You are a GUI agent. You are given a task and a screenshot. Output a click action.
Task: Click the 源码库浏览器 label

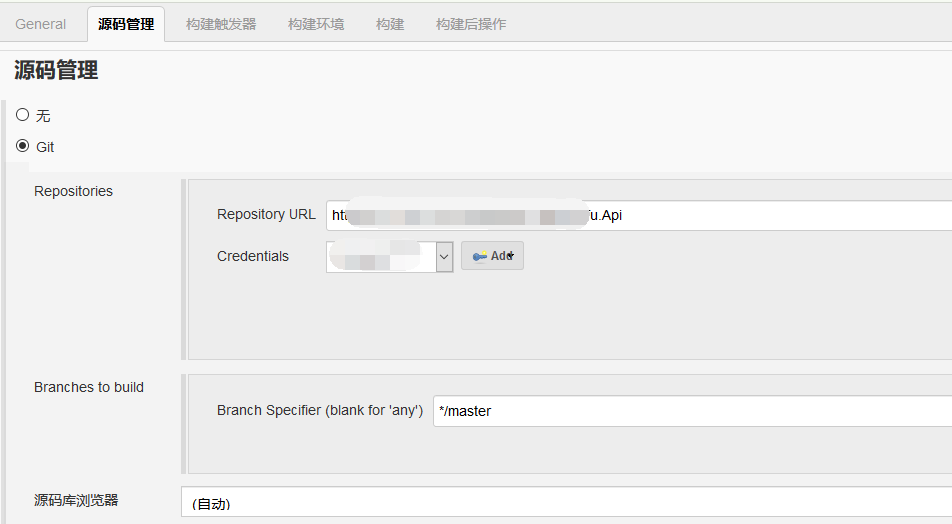pyautogui.click(x=76, y=500)
